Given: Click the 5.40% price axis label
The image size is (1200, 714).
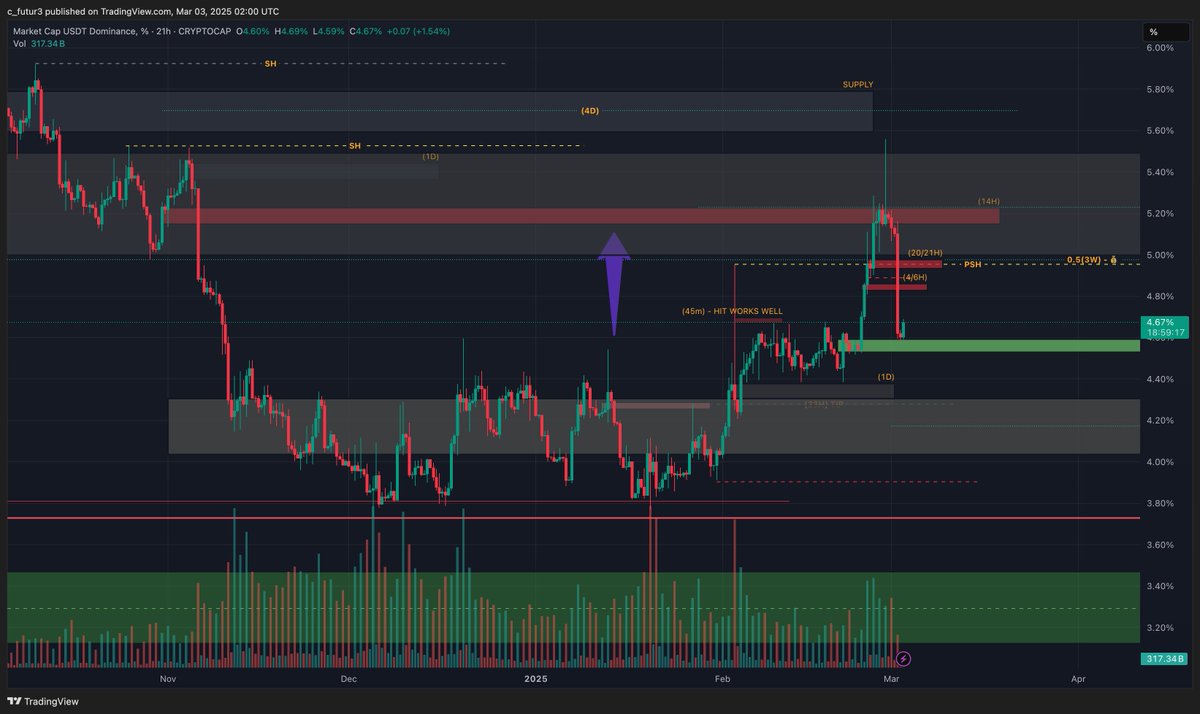Looking at the screenshot, I should point(1160,172).
